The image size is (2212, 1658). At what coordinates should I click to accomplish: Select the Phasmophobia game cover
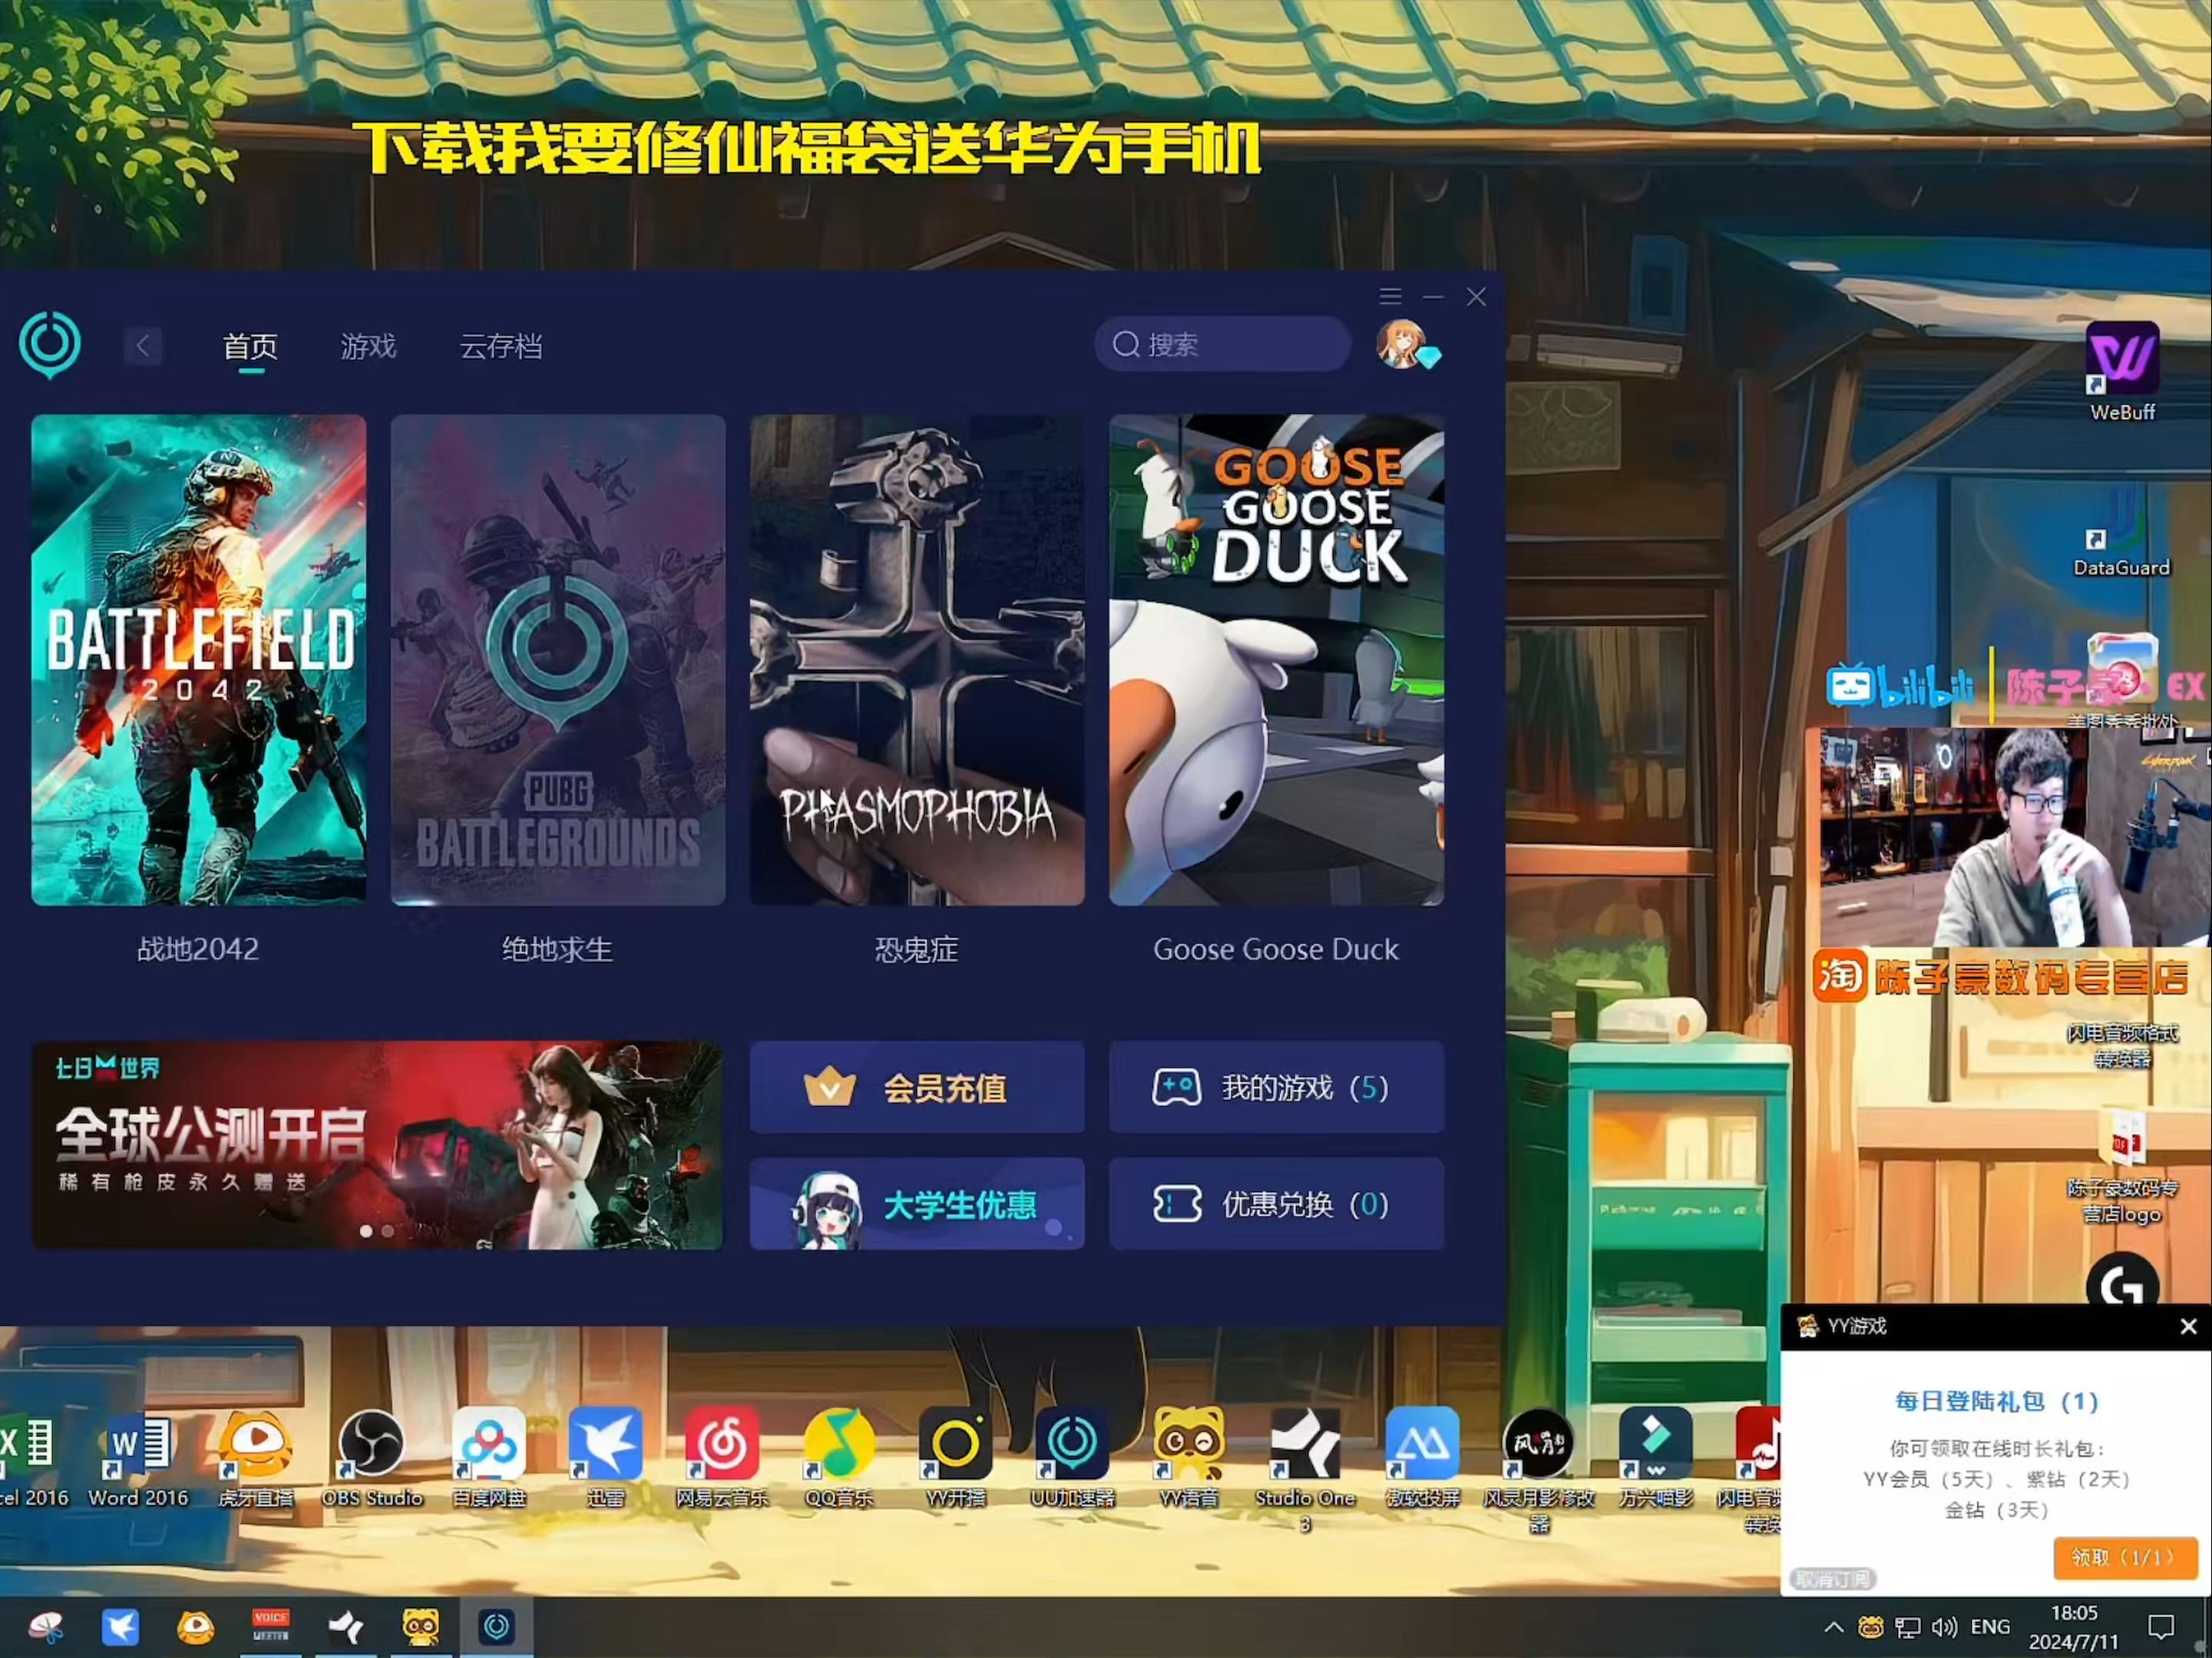[917, 660]
